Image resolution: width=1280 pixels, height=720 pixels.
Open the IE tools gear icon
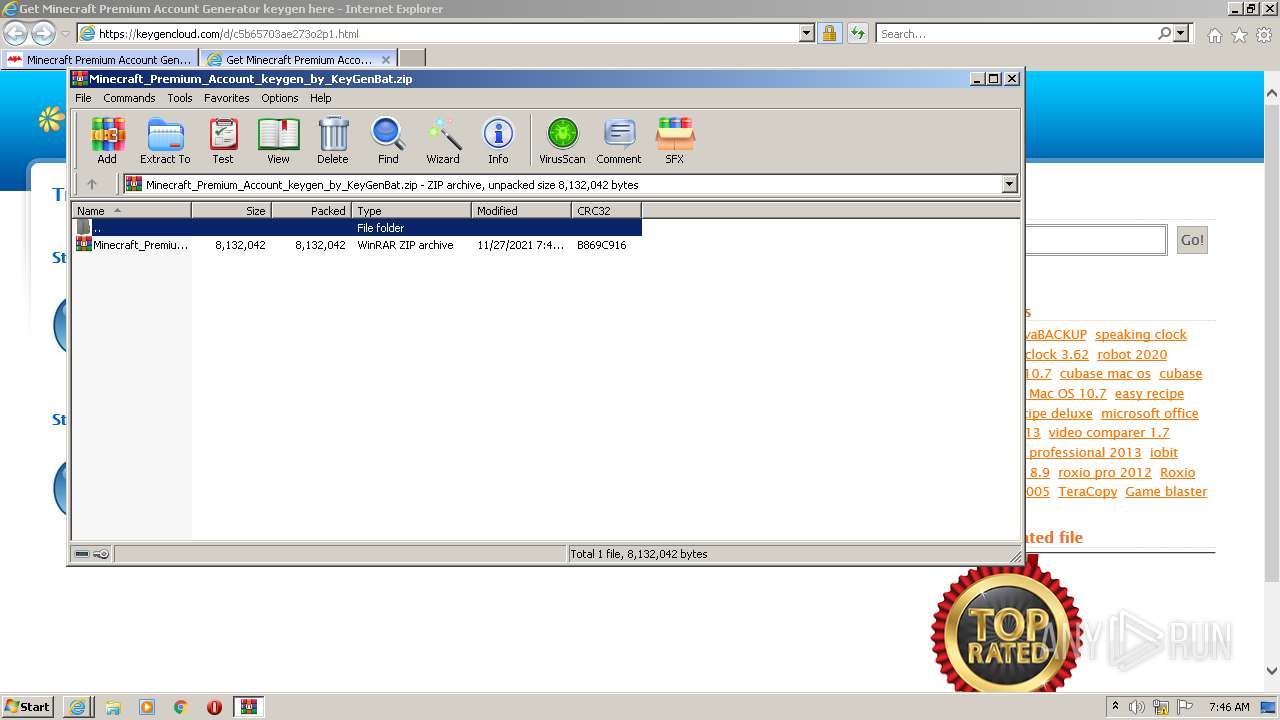(x=1264, y=35)
